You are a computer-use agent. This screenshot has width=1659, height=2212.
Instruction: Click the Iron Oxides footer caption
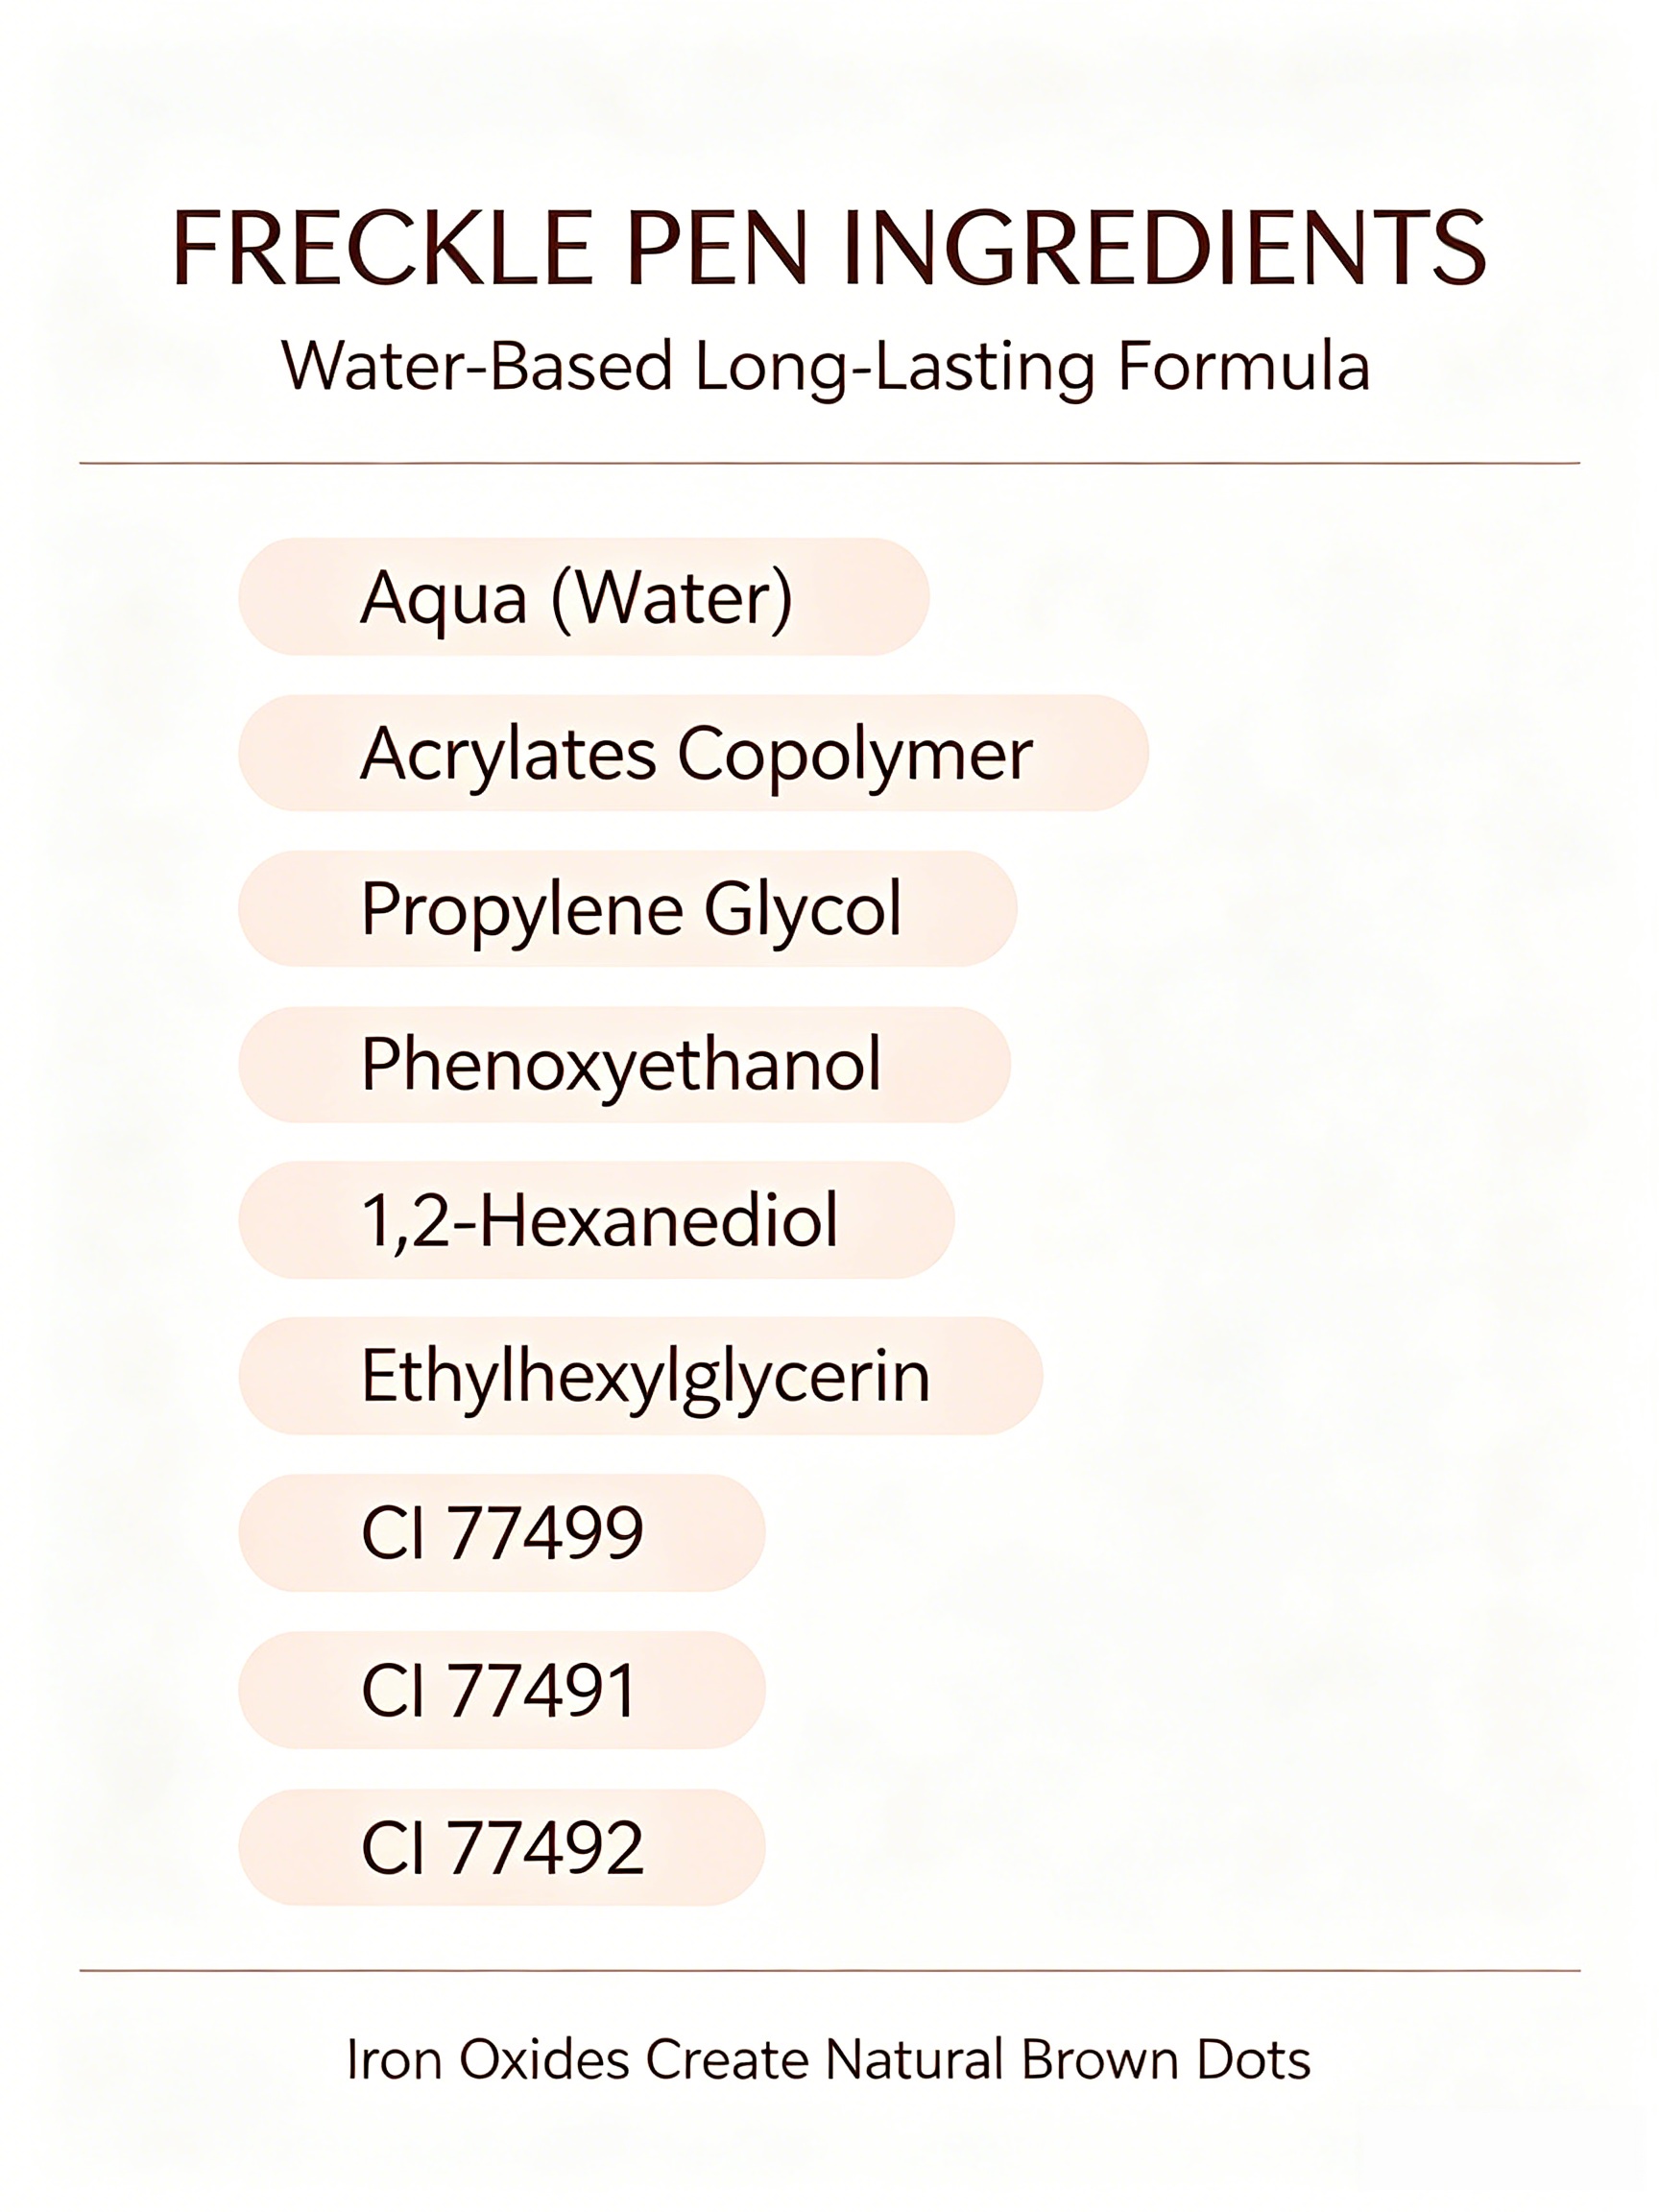[828, 2060]
